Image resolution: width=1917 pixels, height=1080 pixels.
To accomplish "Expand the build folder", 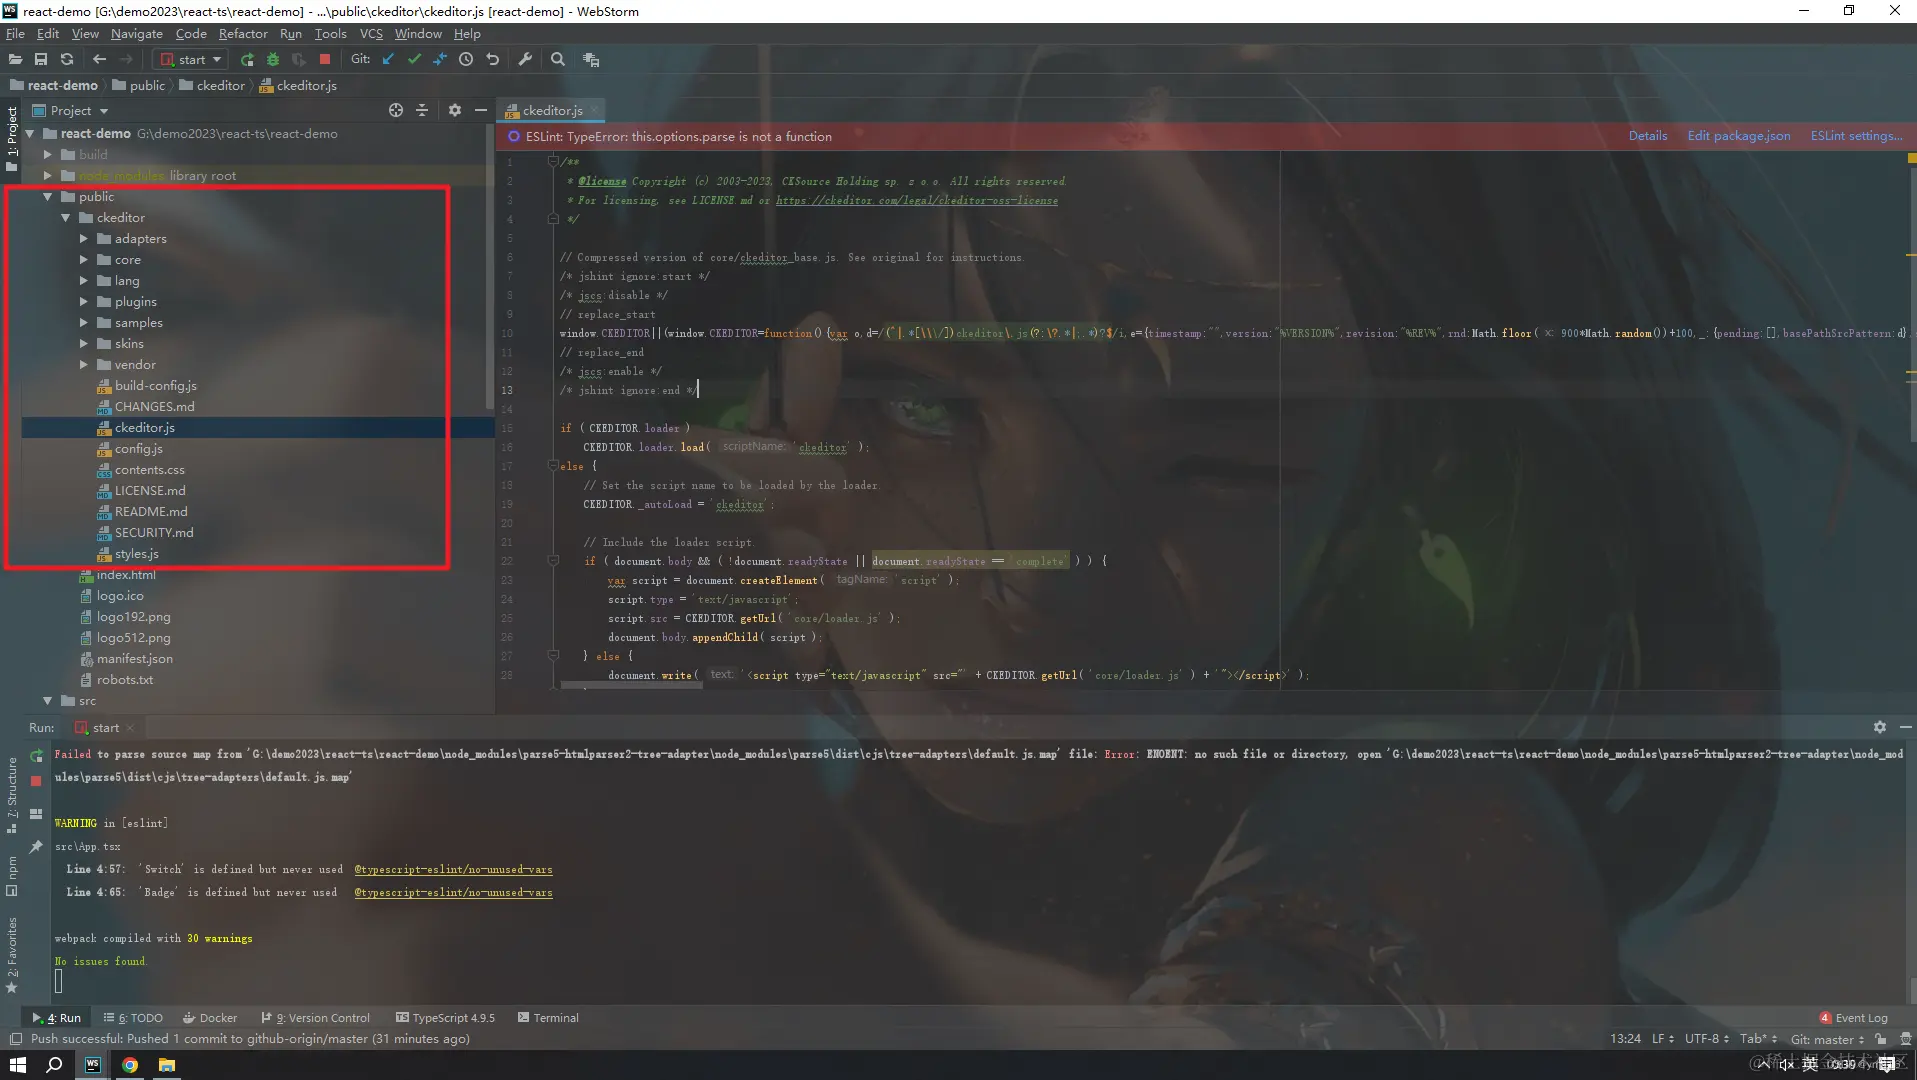I will (48, 154).
